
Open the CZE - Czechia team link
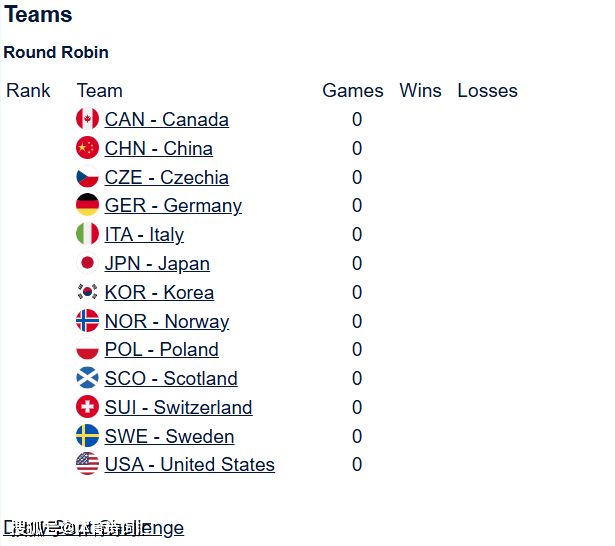[166, 177]
